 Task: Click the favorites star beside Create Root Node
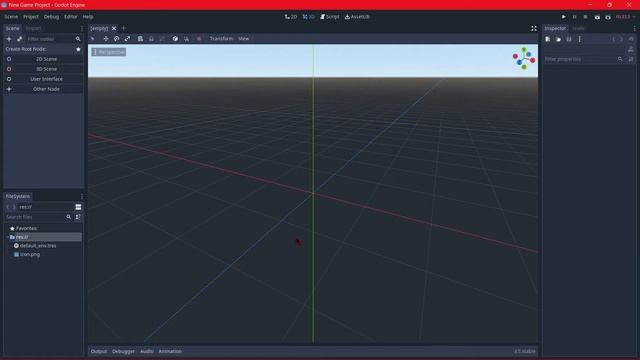pyautogui.click(x=78, y=49)
